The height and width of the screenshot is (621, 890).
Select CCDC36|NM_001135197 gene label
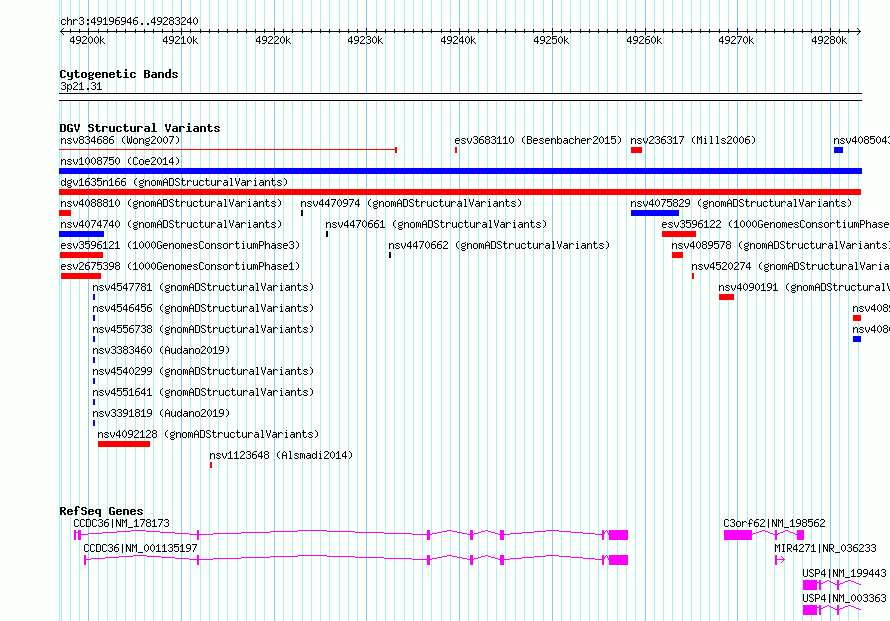[140, 548]
